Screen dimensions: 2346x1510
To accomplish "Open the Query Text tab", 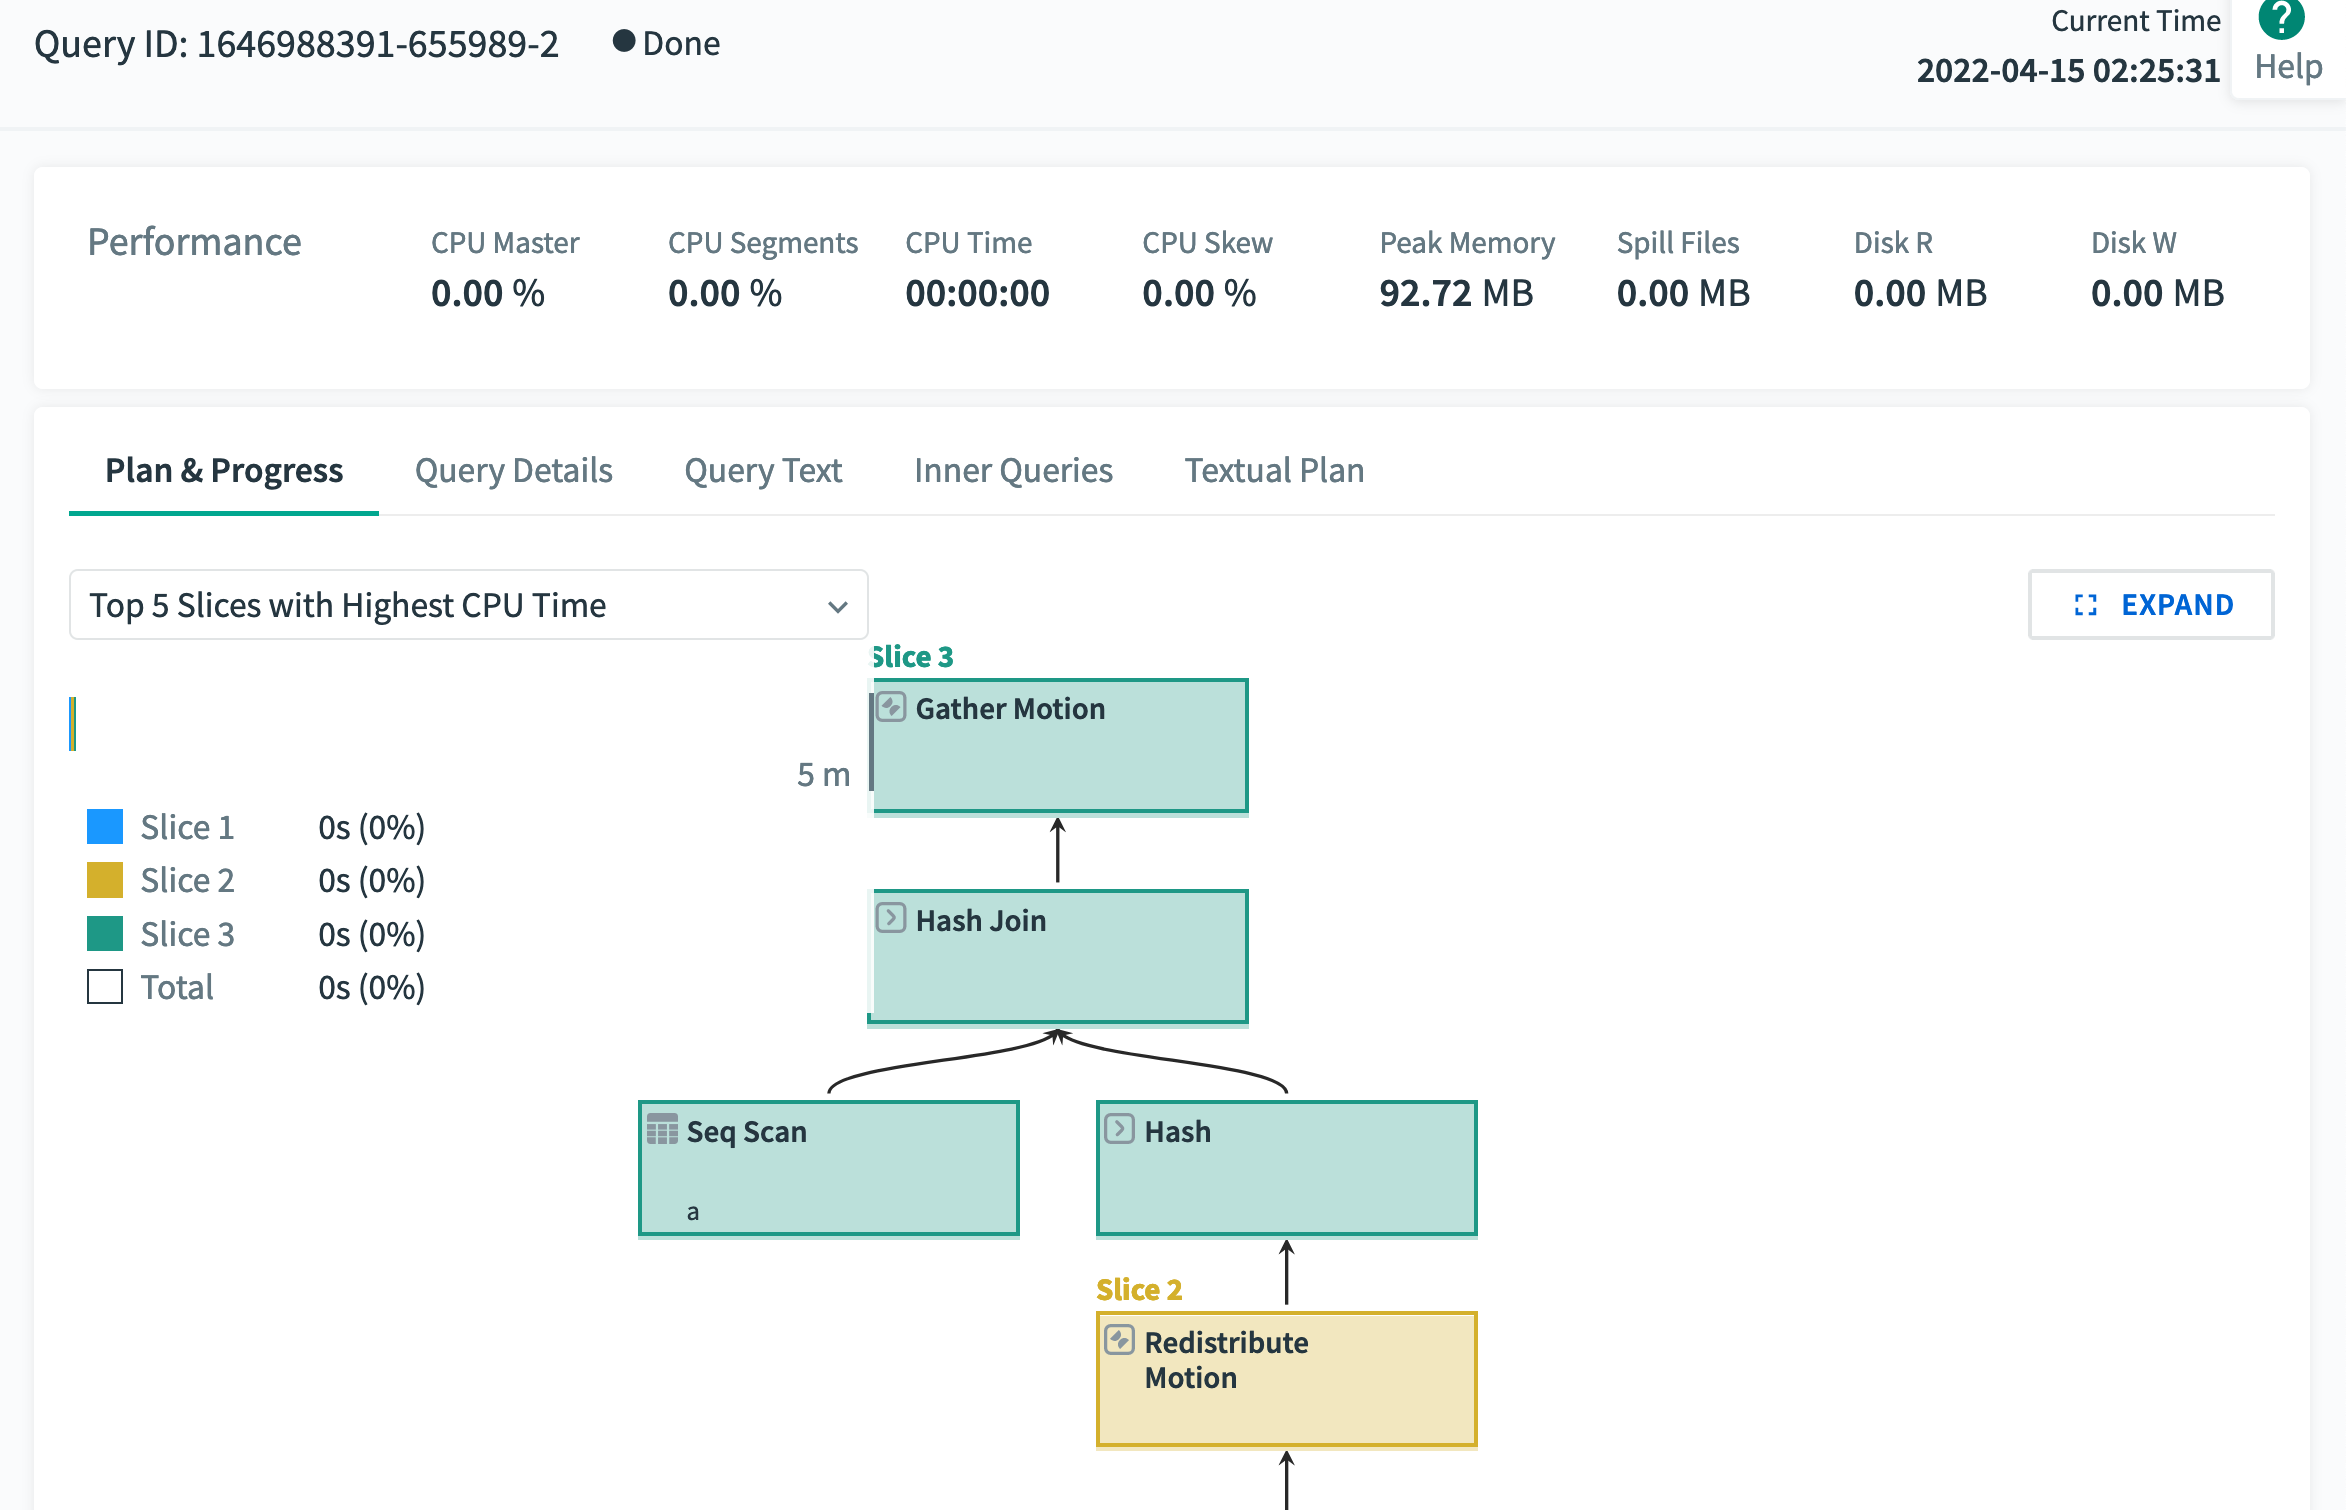I will click(x=763, y=470).
